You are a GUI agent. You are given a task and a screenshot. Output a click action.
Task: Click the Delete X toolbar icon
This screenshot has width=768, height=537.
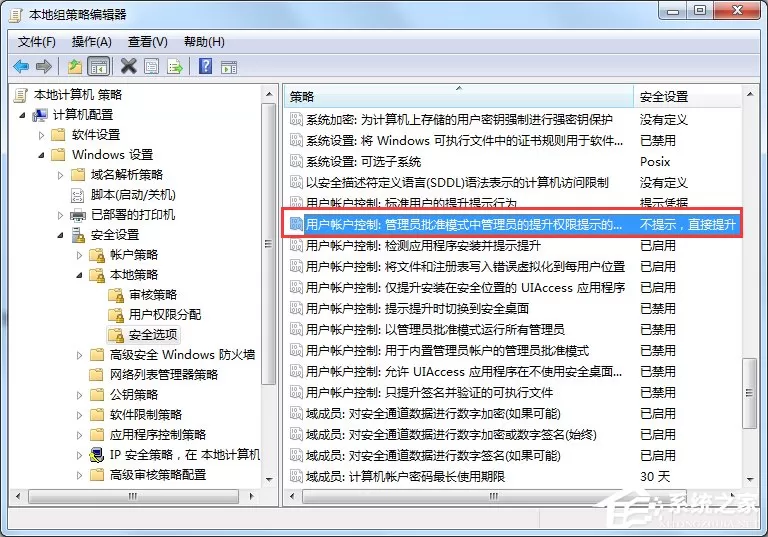tap(128, 66)
